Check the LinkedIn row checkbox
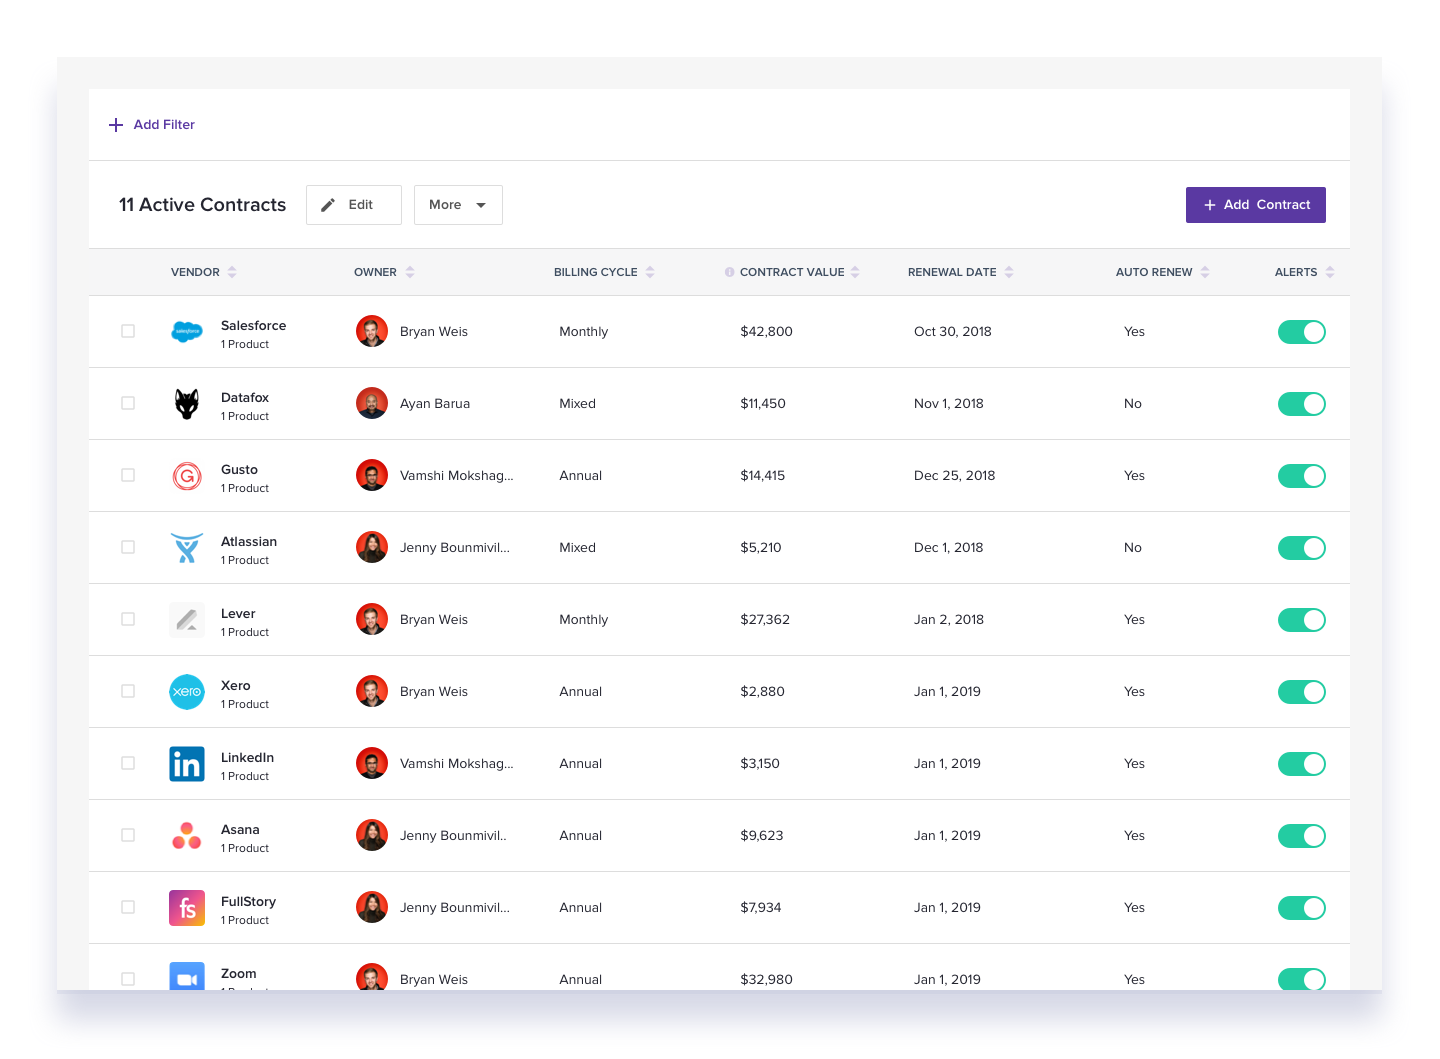Image resolution: width=1440 pixels, height=1059 pixels. coord(128,763)
